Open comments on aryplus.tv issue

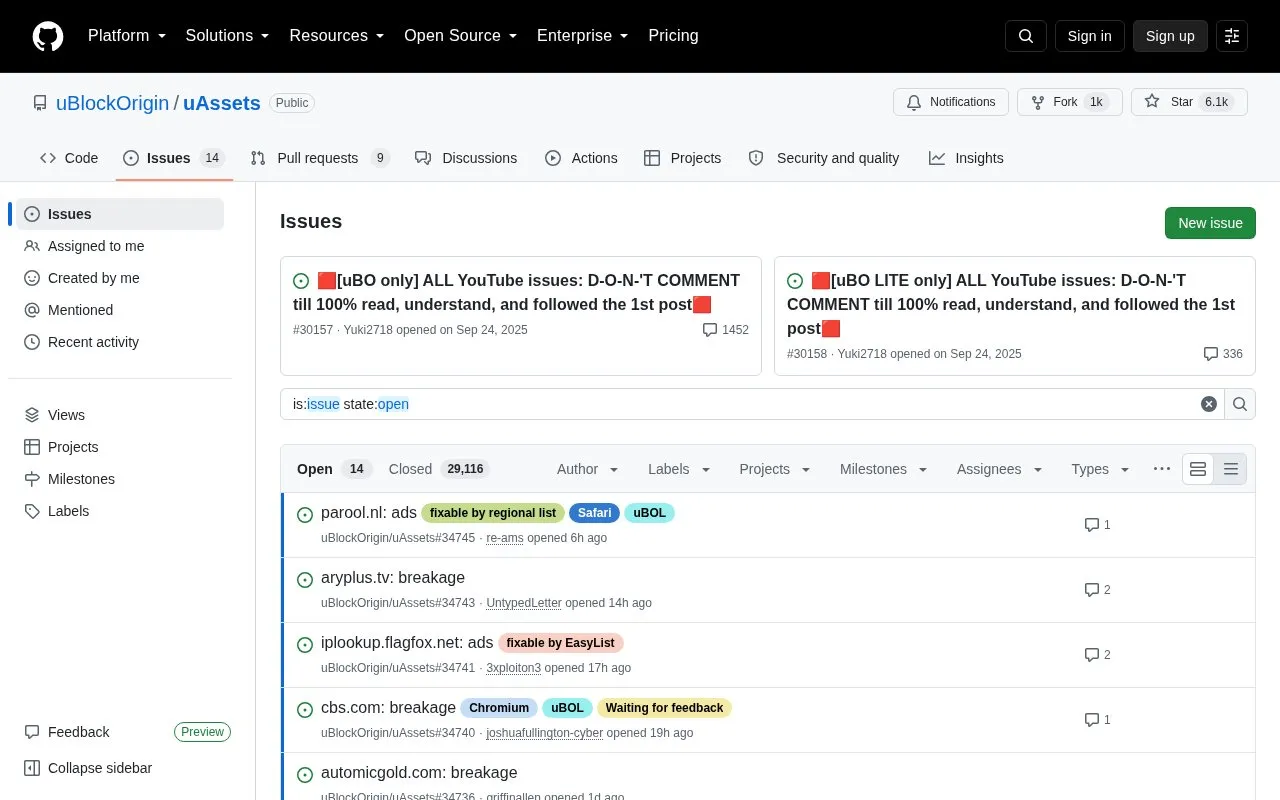(1098, 590)
